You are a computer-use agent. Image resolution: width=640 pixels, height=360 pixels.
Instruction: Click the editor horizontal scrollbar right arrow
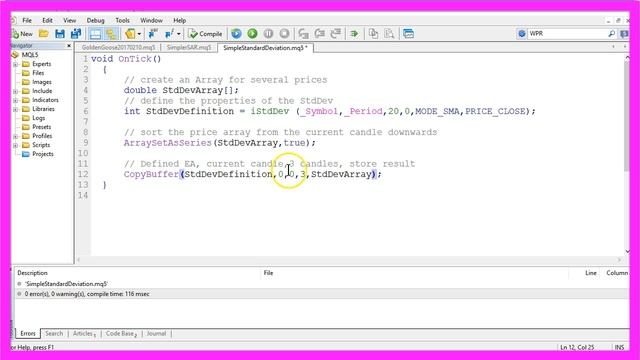point(620,260)
